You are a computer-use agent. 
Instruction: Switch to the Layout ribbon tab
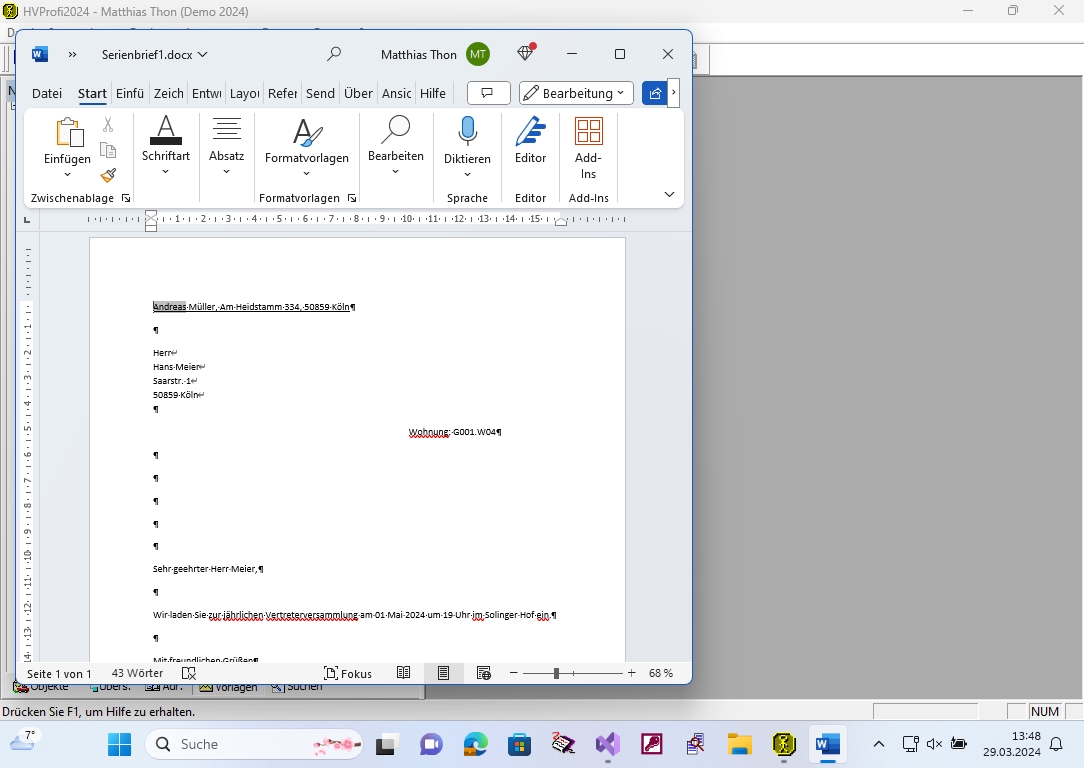point(245,93)
